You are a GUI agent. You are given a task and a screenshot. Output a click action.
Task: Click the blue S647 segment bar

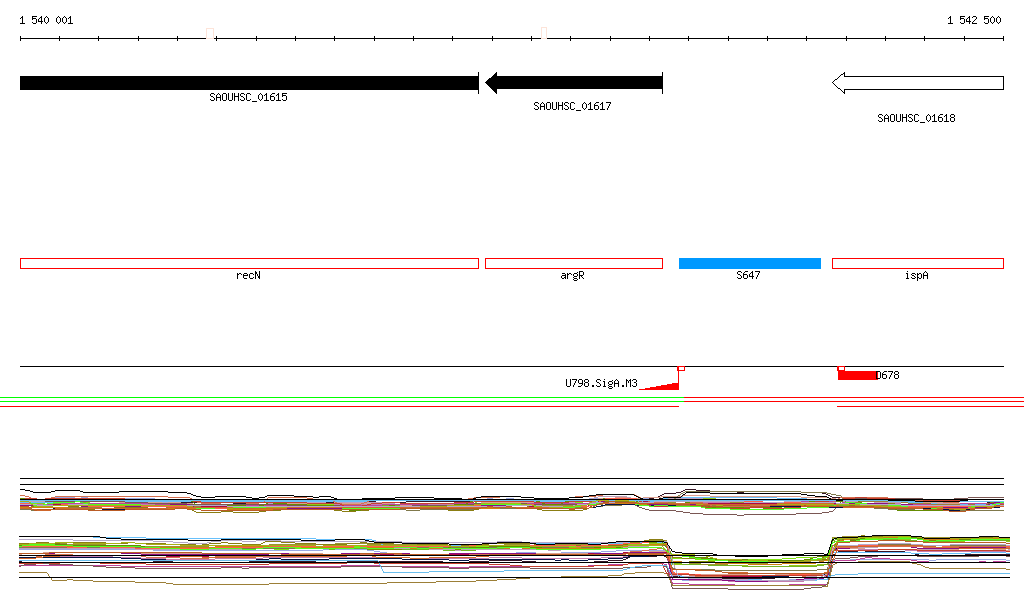[x=749, y=263]
